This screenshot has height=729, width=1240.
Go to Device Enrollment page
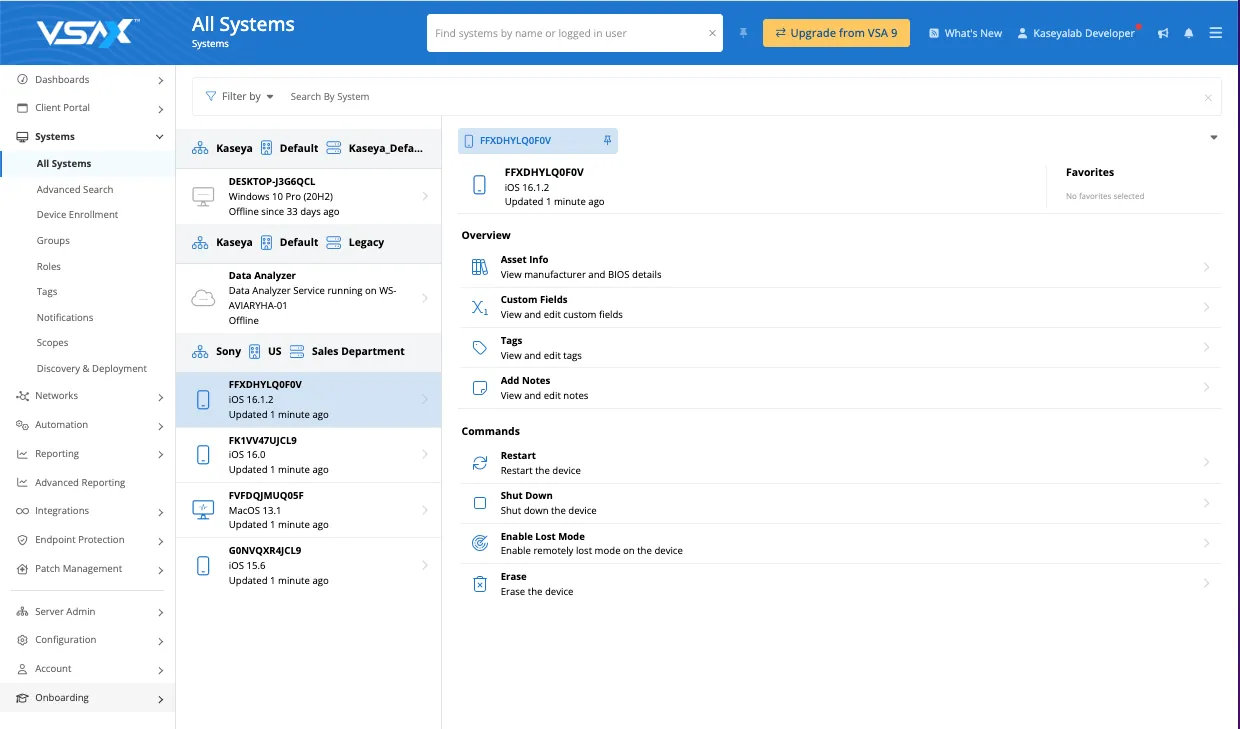click(x=77, y=215)
